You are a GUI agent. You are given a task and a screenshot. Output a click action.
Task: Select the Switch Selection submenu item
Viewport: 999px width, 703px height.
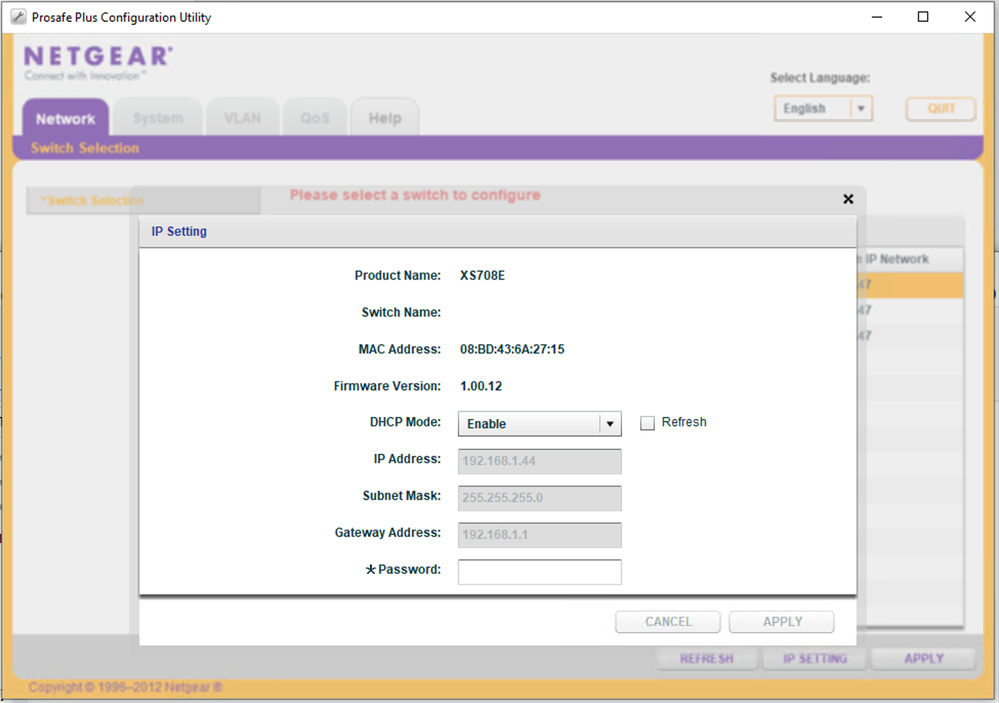point(85,148)
